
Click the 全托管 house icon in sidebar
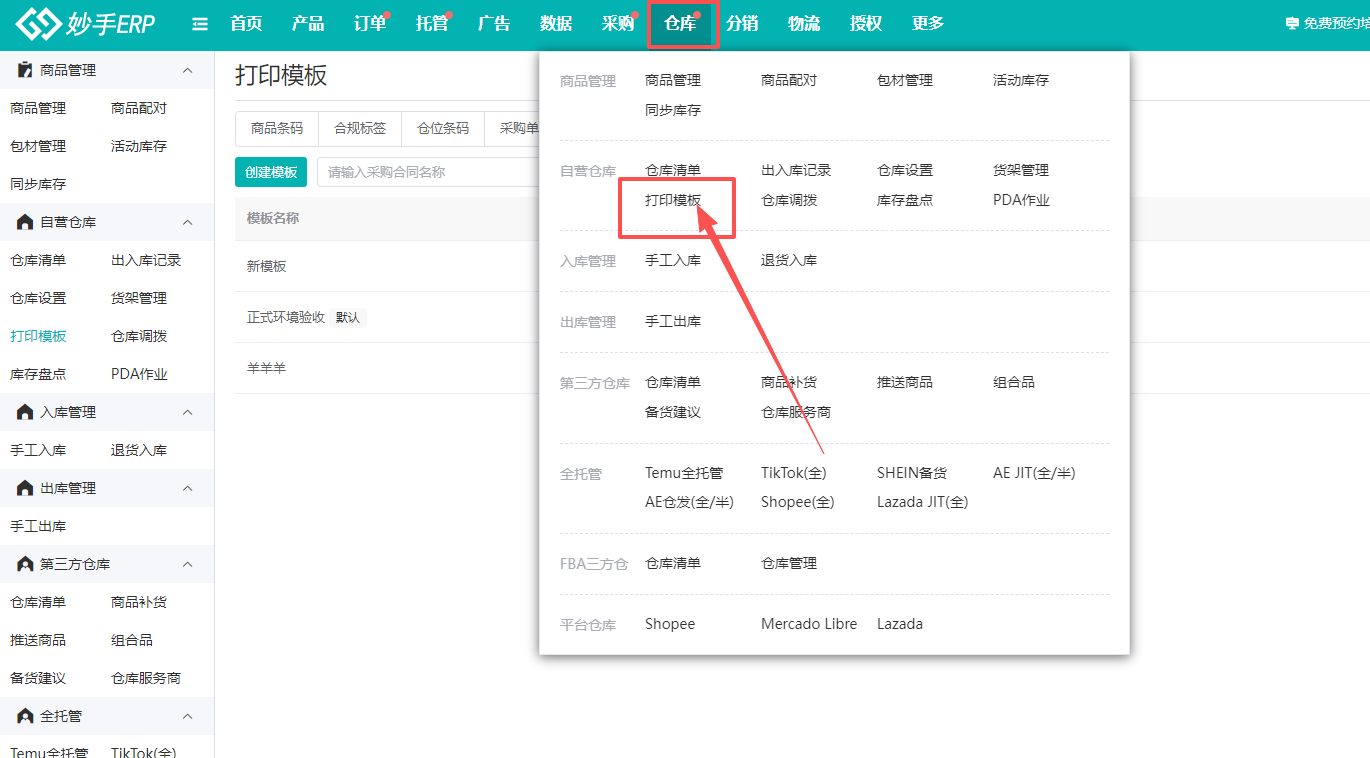coord(25,716)
